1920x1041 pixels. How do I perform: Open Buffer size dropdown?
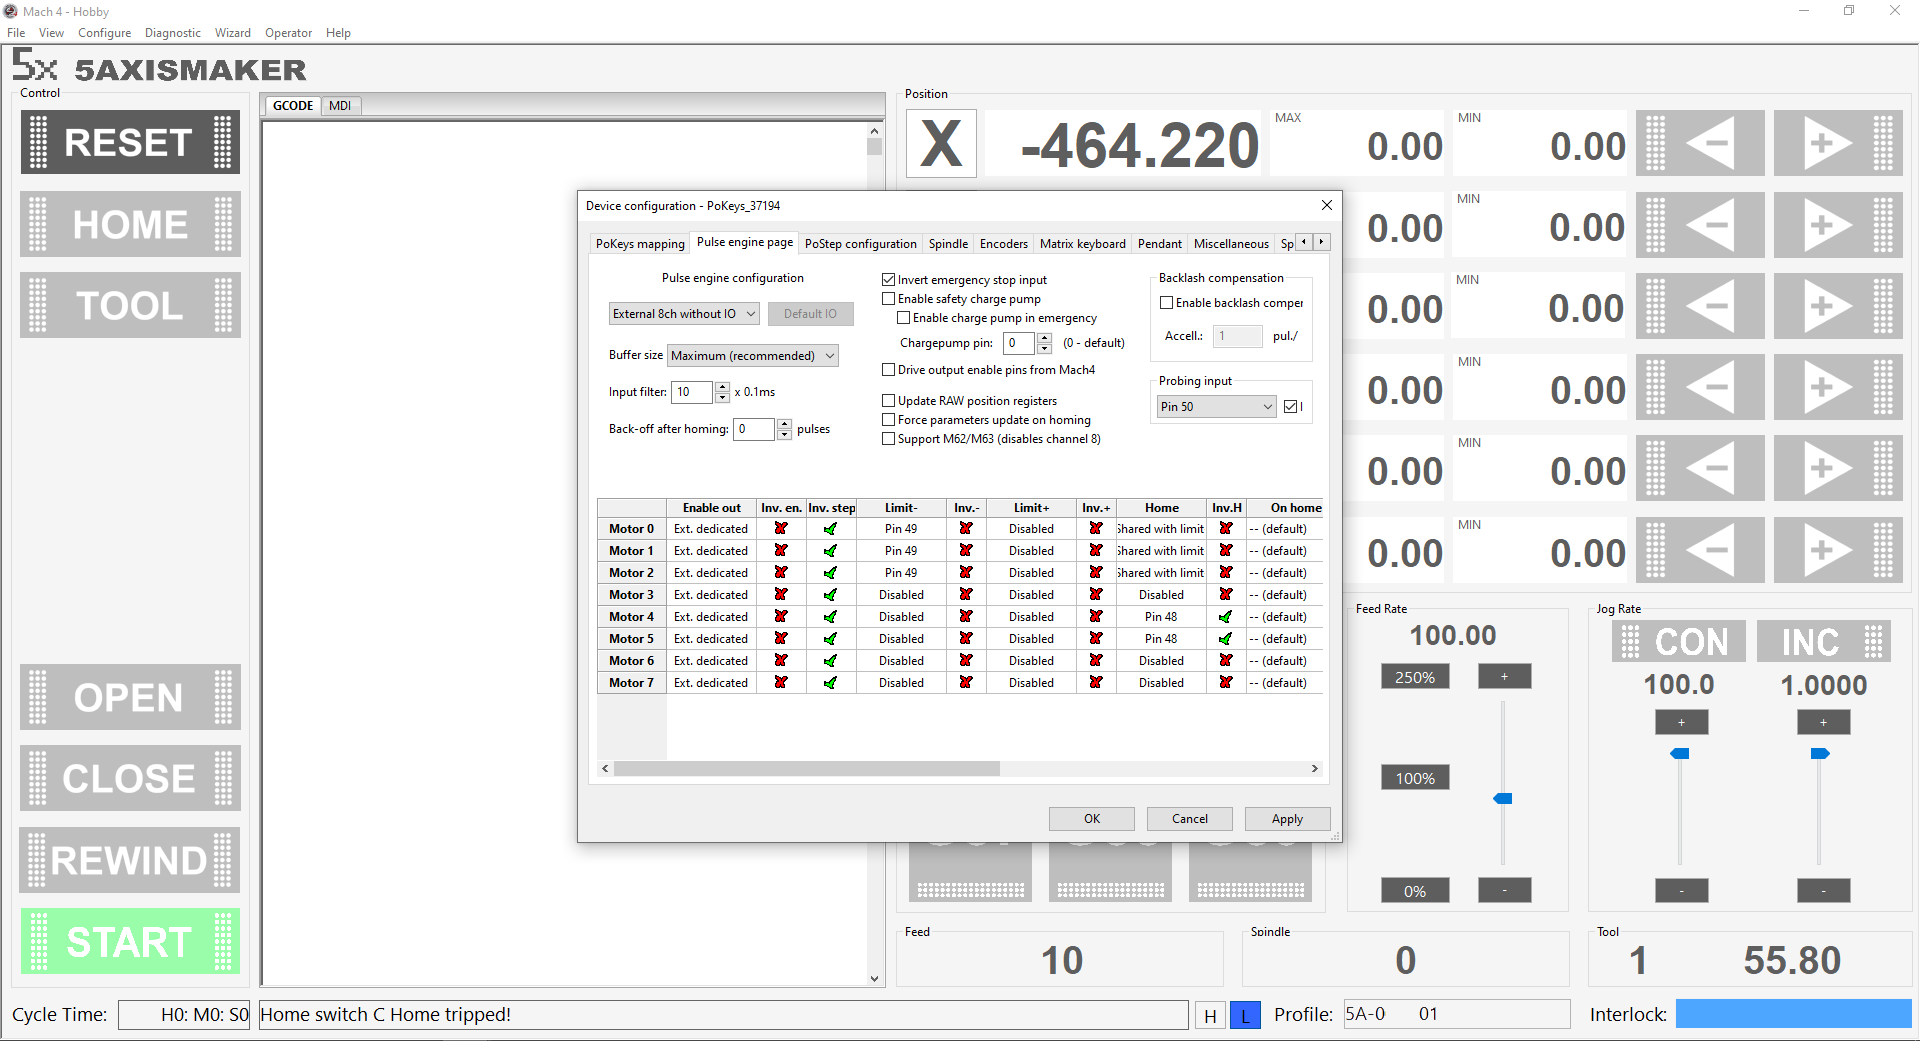point(752,356)
